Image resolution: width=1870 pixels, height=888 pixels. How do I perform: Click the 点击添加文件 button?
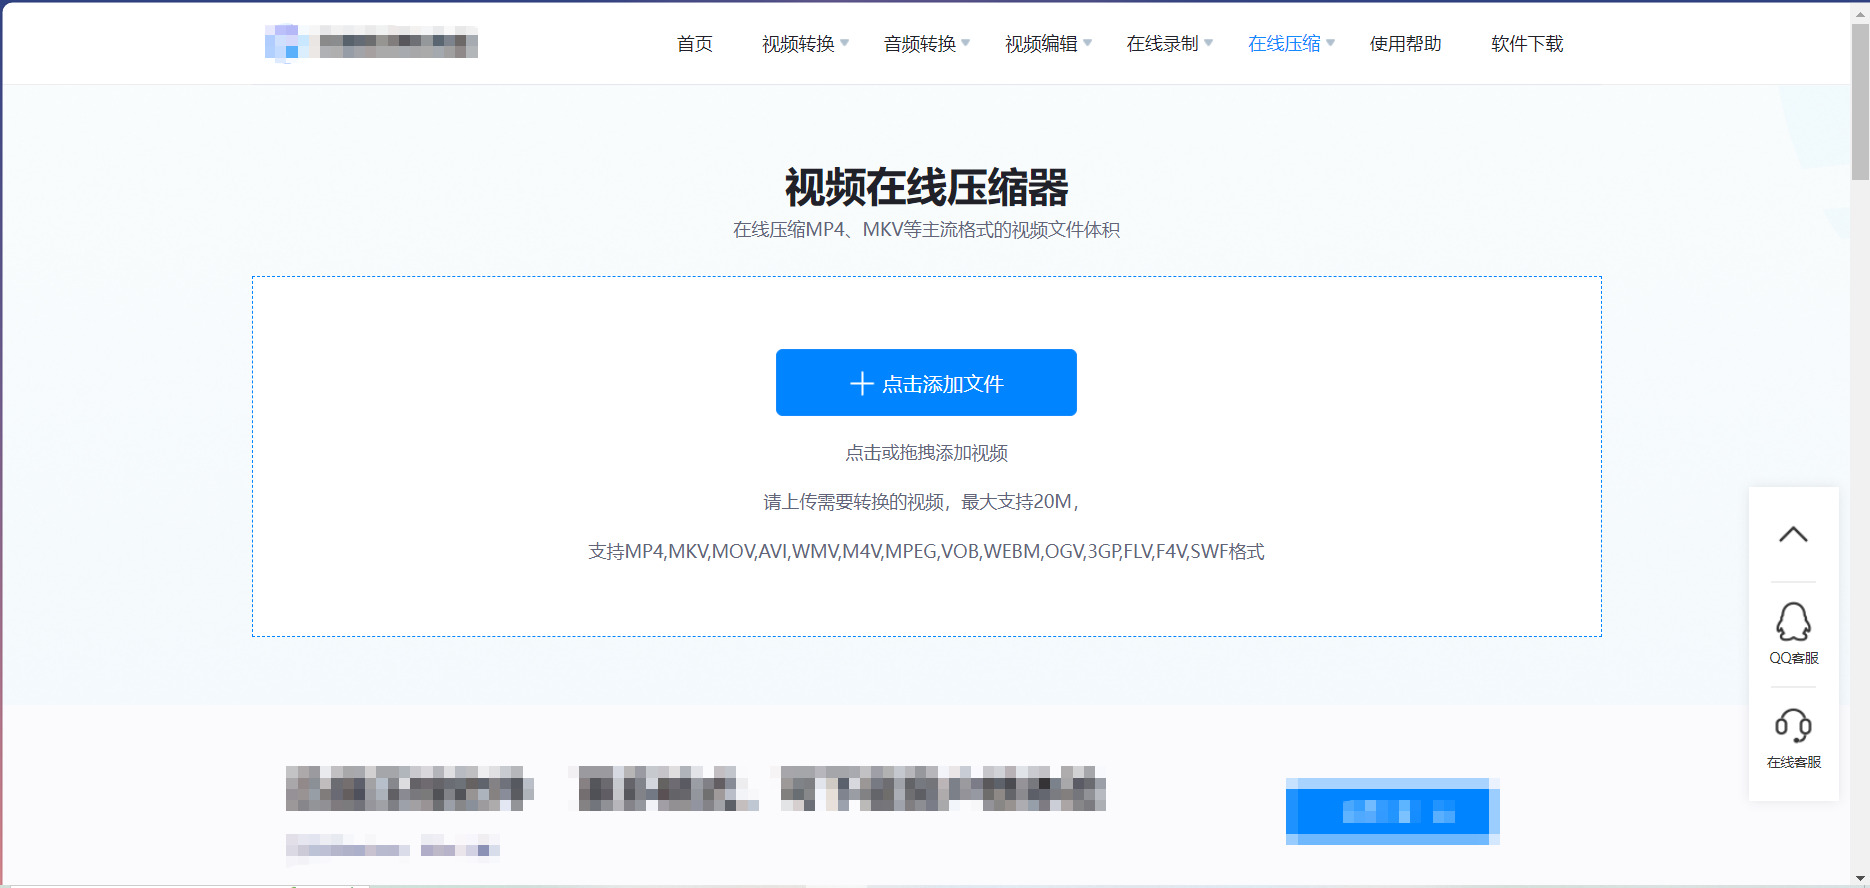point(926,382)
